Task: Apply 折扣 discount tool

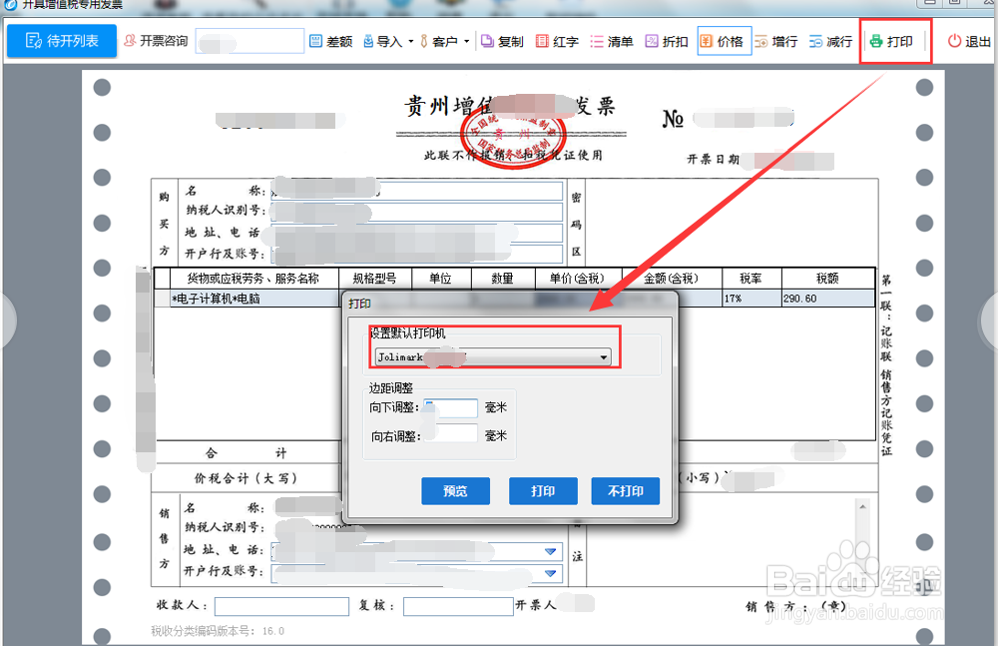Action: click(x=666, y=41)
